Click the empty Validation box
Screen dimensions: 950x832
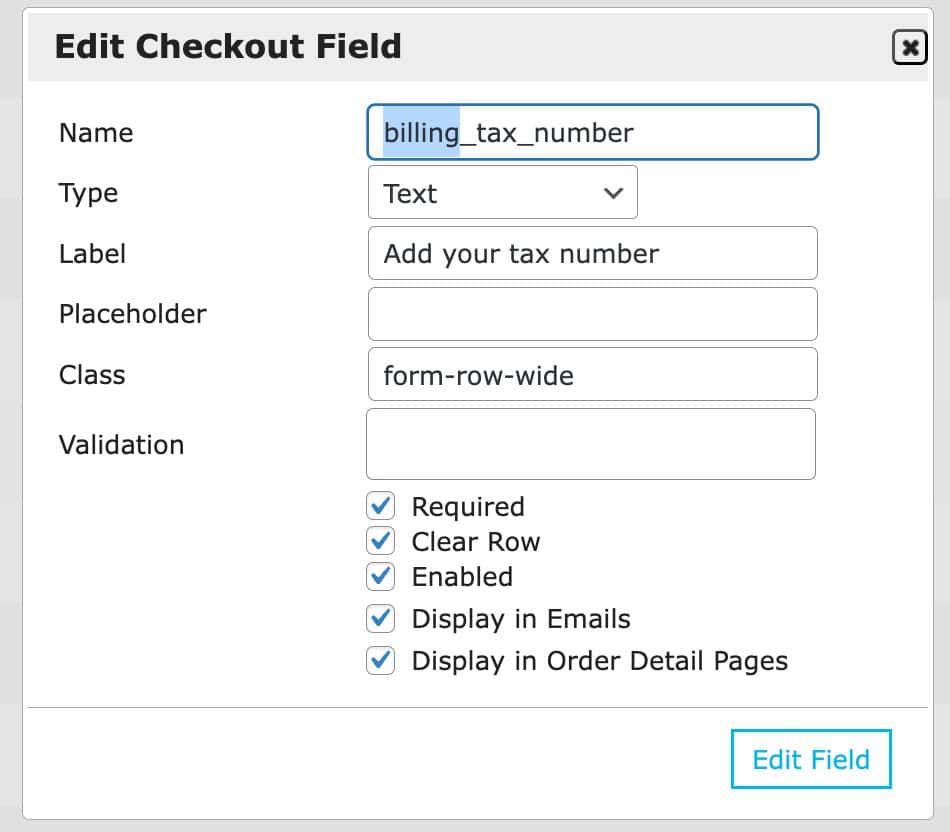[x=590, y=444]
